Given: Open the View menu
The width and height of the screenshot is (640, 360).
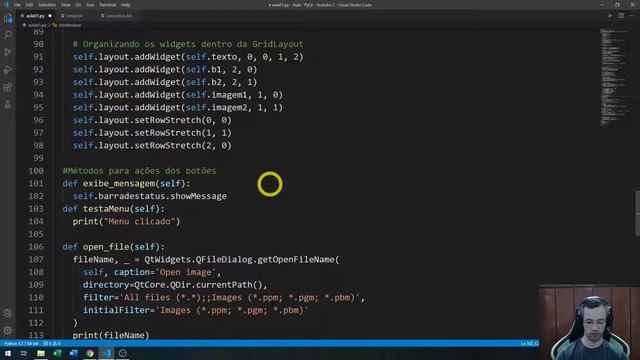Looking at the screenshot, I should tap(66, 5).
